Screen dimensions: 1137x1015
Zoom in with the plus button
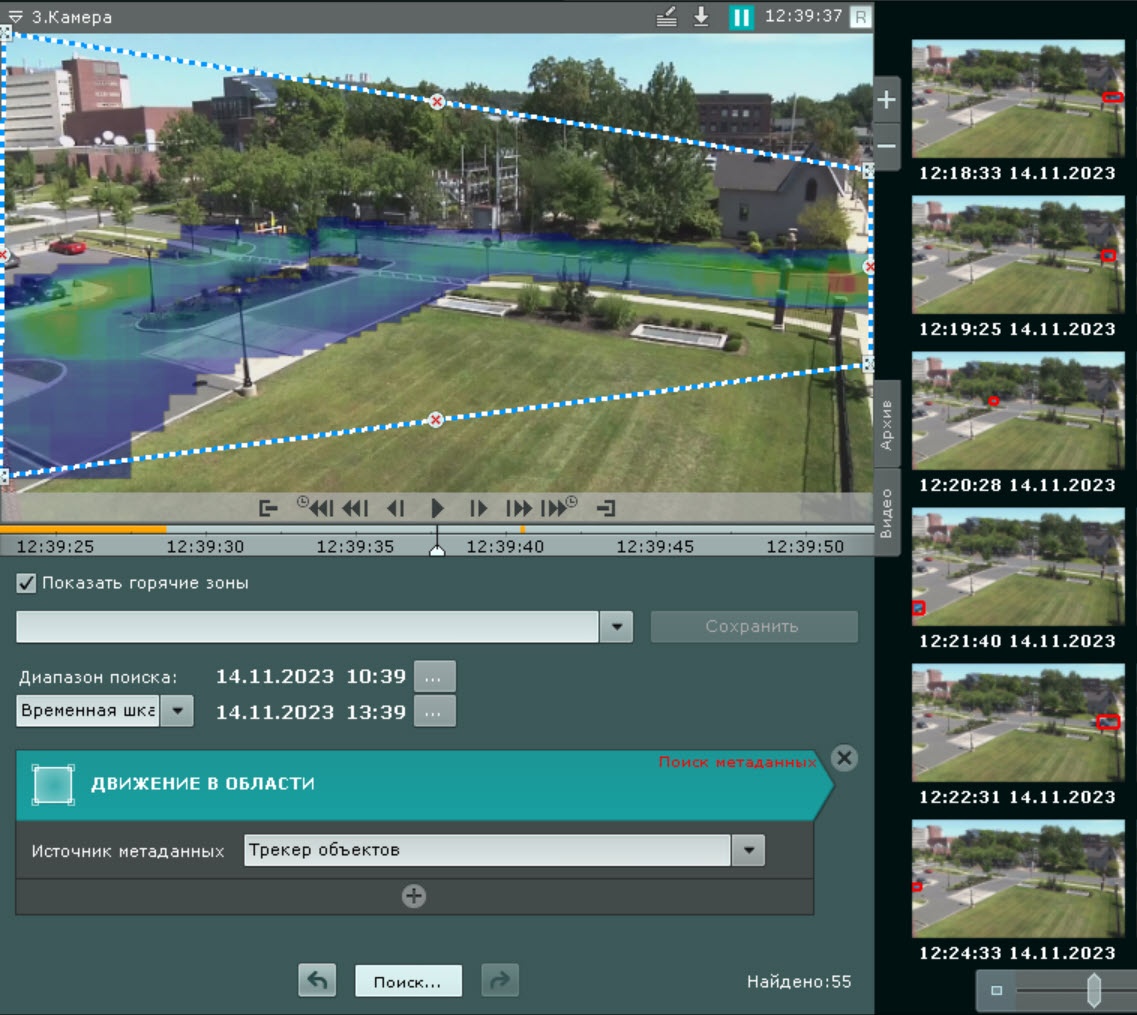pos(886,101)
